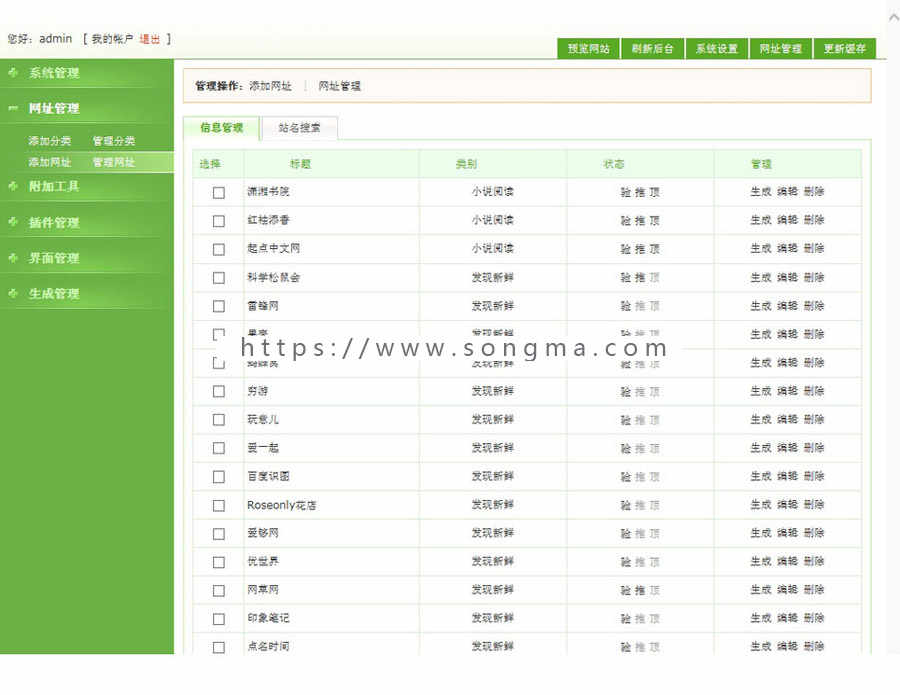Expand the 插件管理 sidebar section
Image resolution: width=900 pixels, height=695 pixels.
click(54, 223)
